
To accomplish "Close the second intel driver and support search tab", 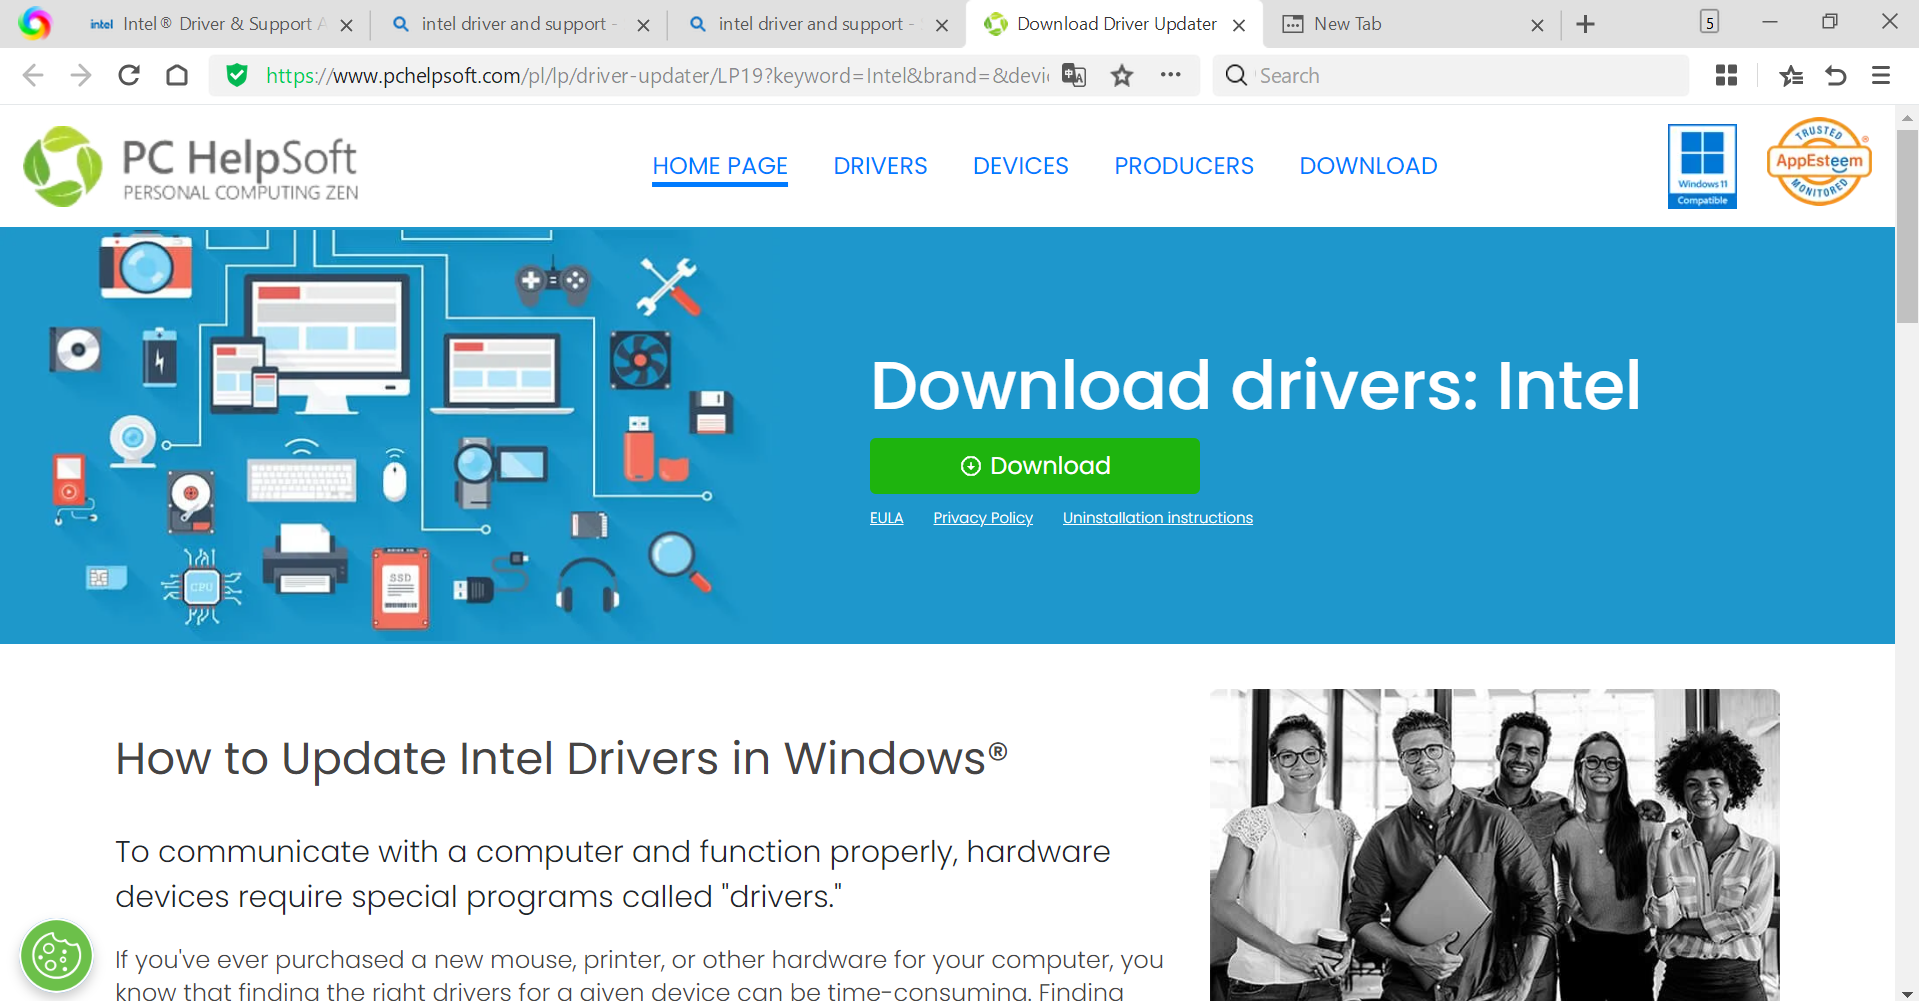I will click(x=942, y=25).
